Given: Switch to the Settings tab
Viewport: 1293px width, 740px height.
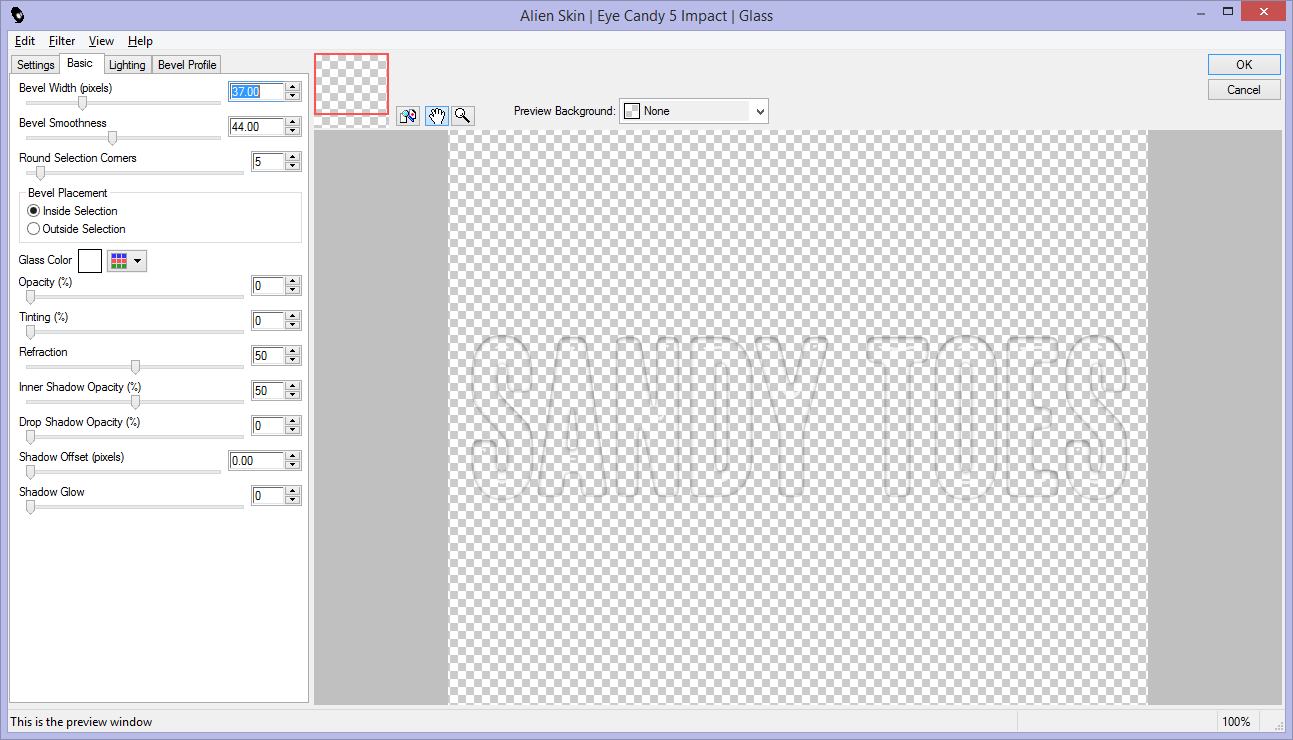Looking at the screenshot, I should (36, 65).
